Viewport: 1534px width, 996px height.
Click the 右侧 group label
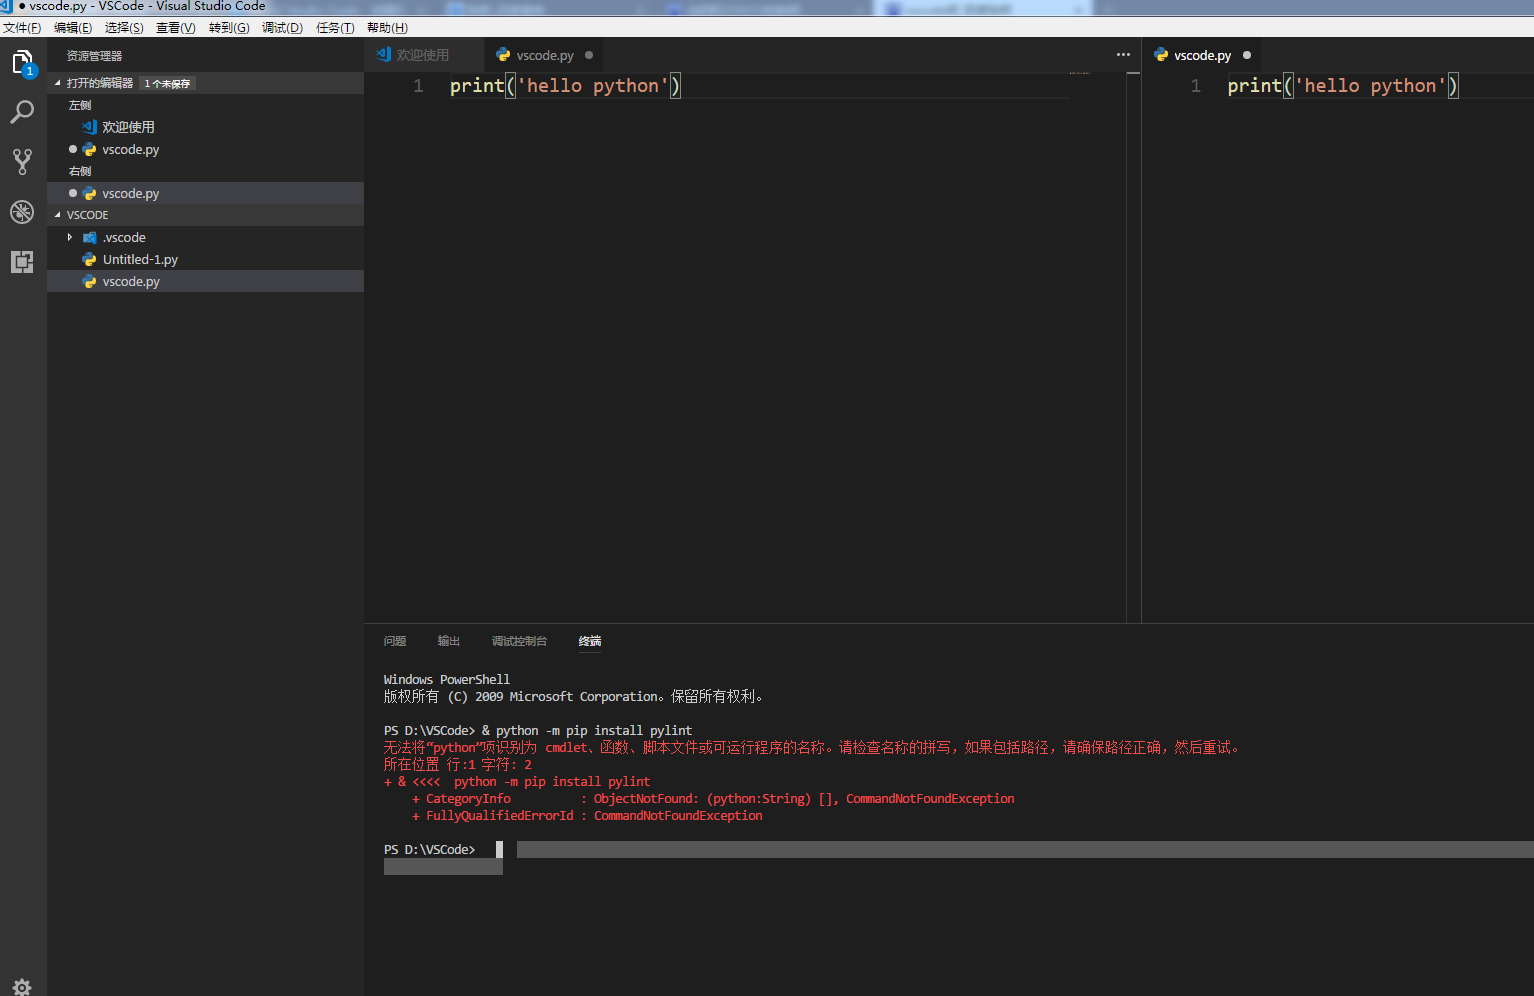point(80,171)
